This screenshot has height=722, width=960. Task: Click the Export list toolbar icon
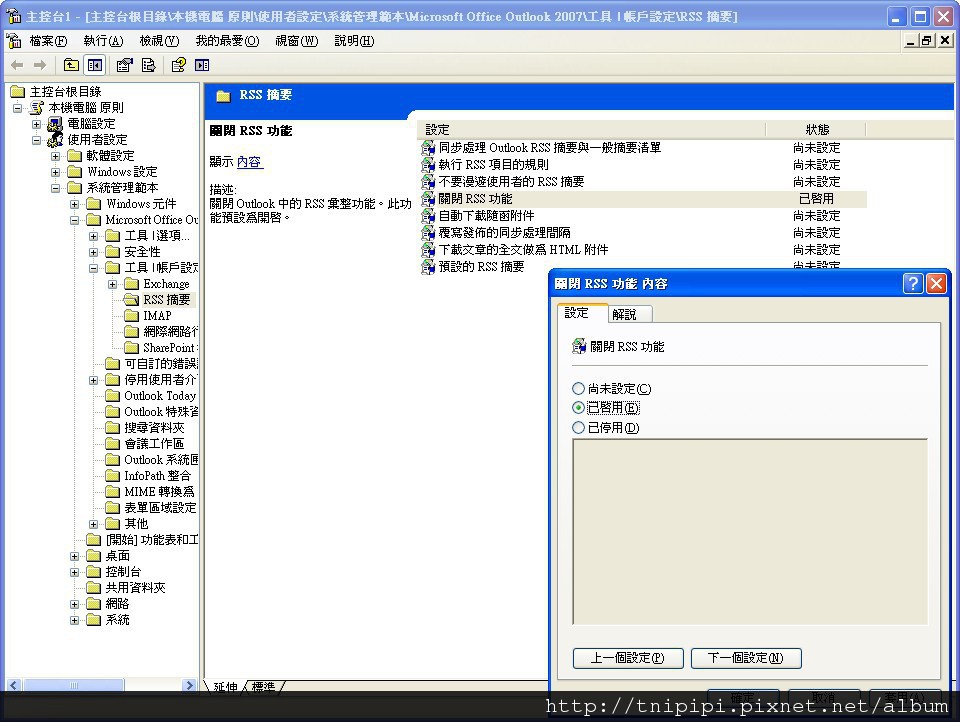point(148,65)
